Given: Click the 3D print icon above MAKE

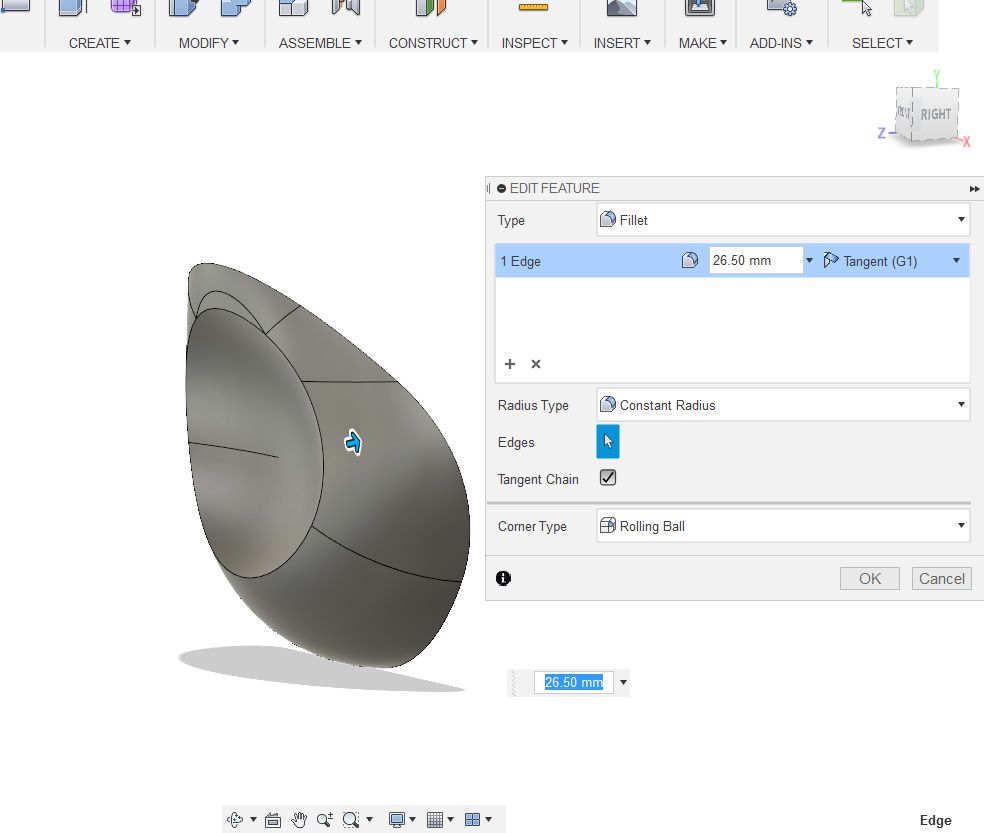Looking at the screenshot, I should click(700, 8).
